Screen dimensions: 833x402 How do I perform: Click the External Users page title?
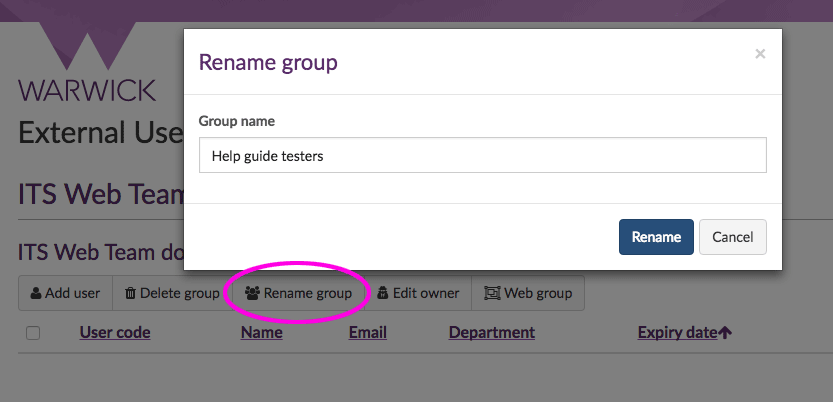click(x=100, y=132)
